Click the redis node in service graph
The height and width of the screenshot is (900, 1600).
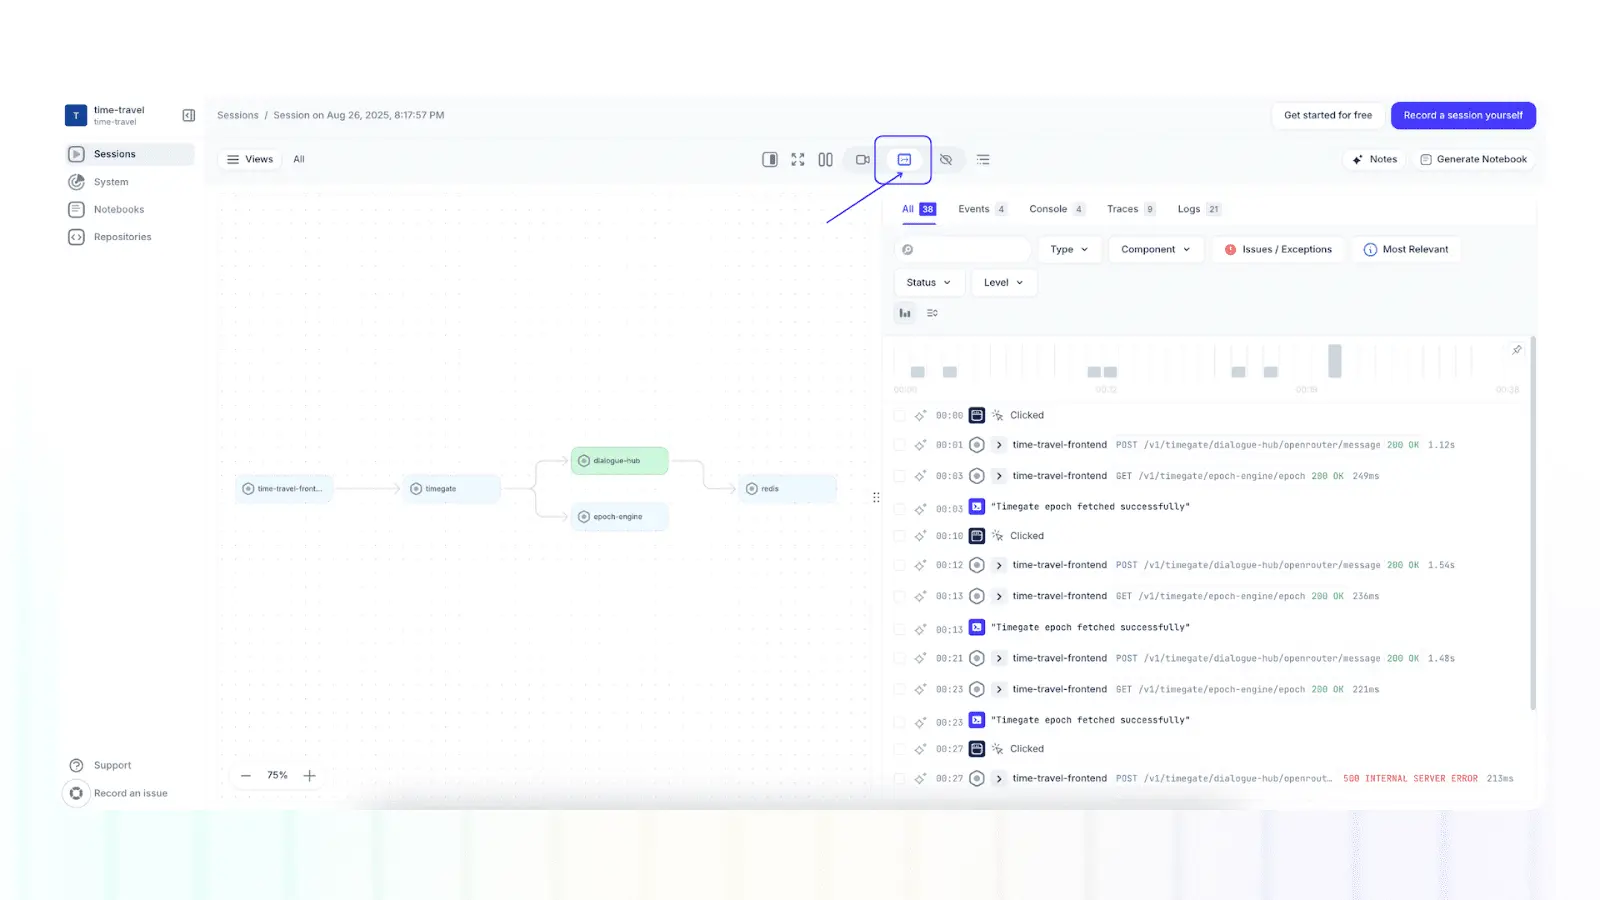point(787,489)
